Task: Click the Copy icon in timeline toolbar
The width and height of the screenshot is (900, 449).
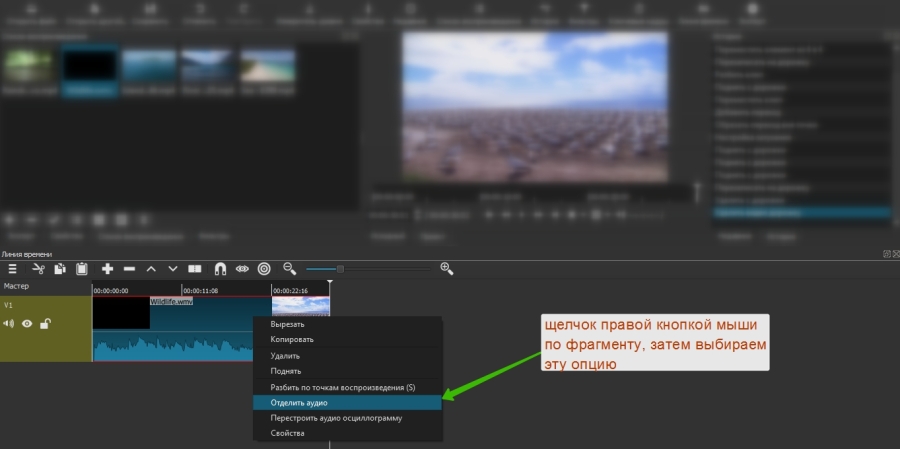Action: [60, 269]
